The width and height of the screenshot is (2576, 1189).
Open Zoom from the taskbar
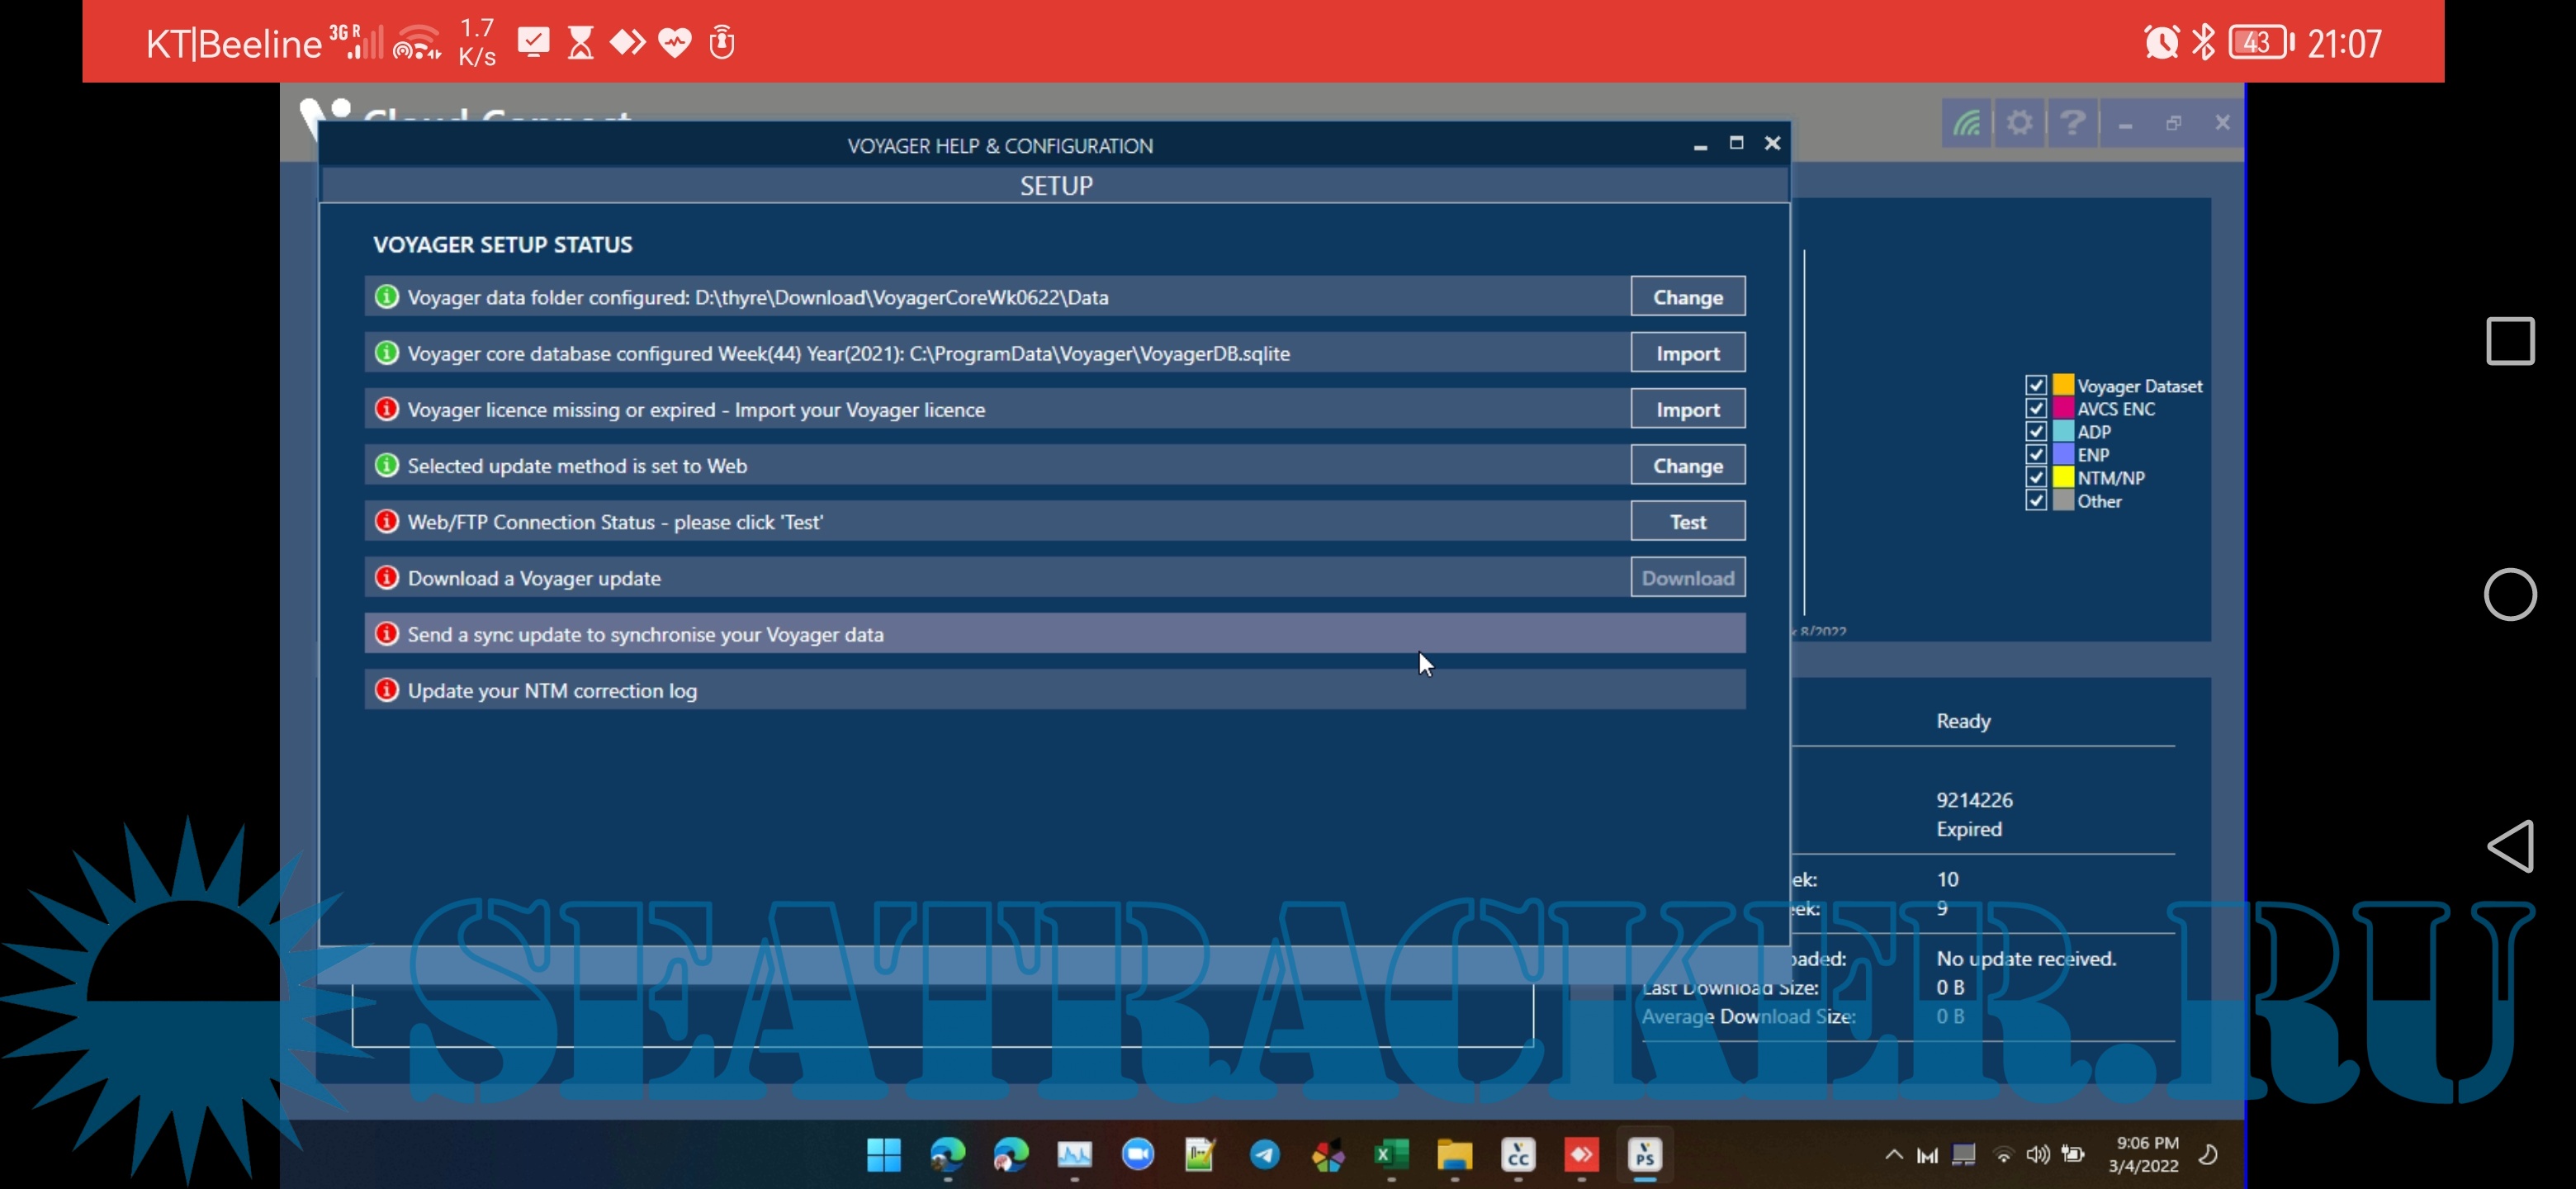coord(1137,1155)
